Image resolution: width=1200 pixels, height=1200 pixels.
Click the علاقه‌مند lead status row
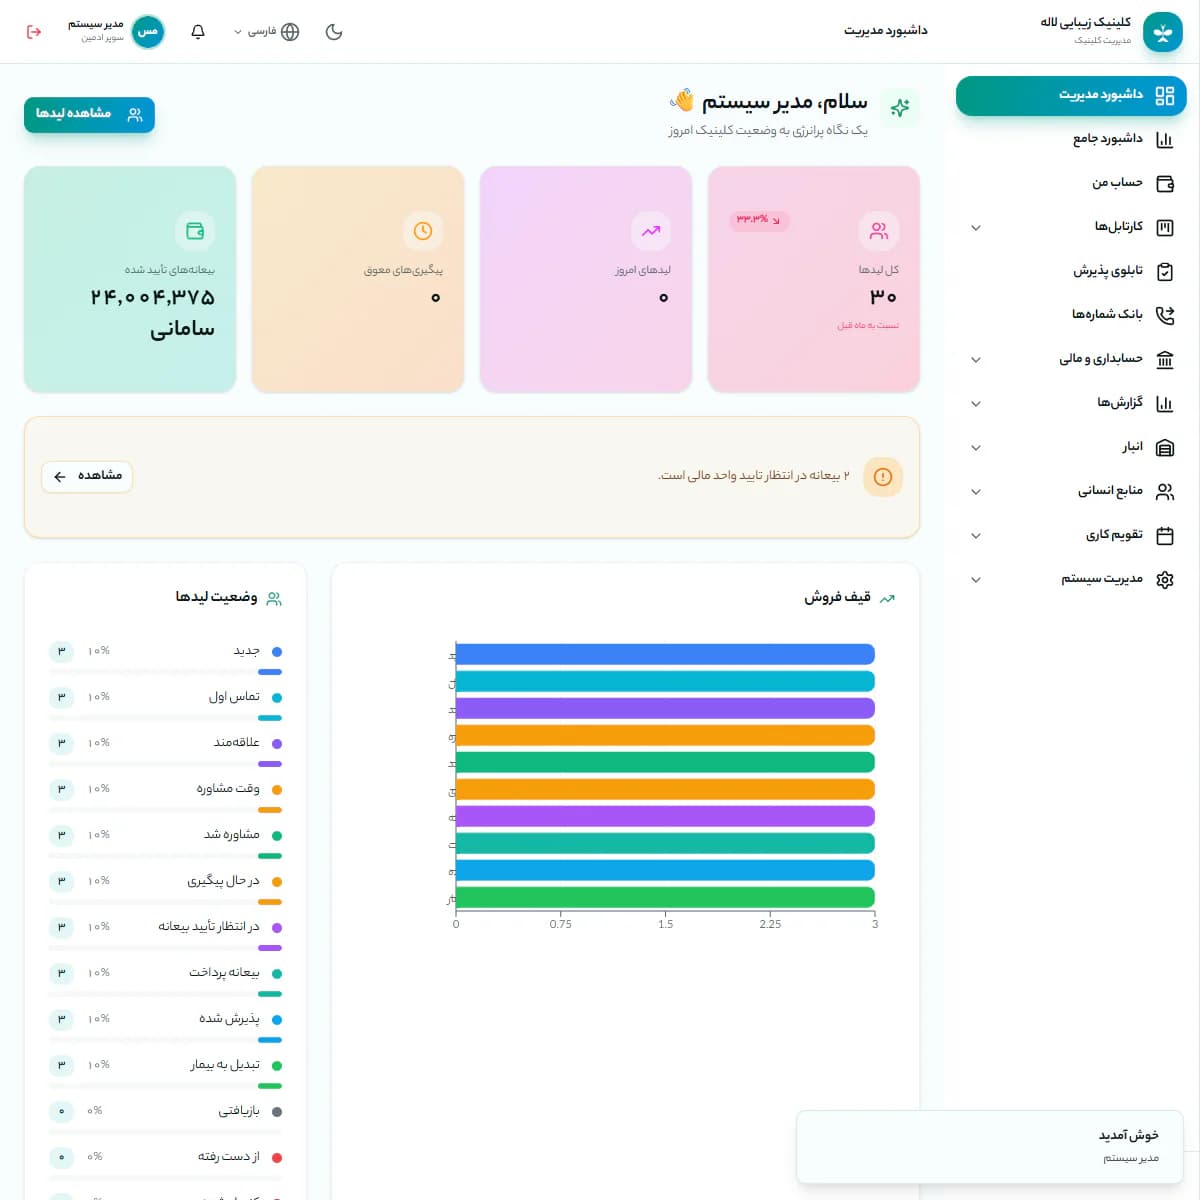tap(165, 751)
